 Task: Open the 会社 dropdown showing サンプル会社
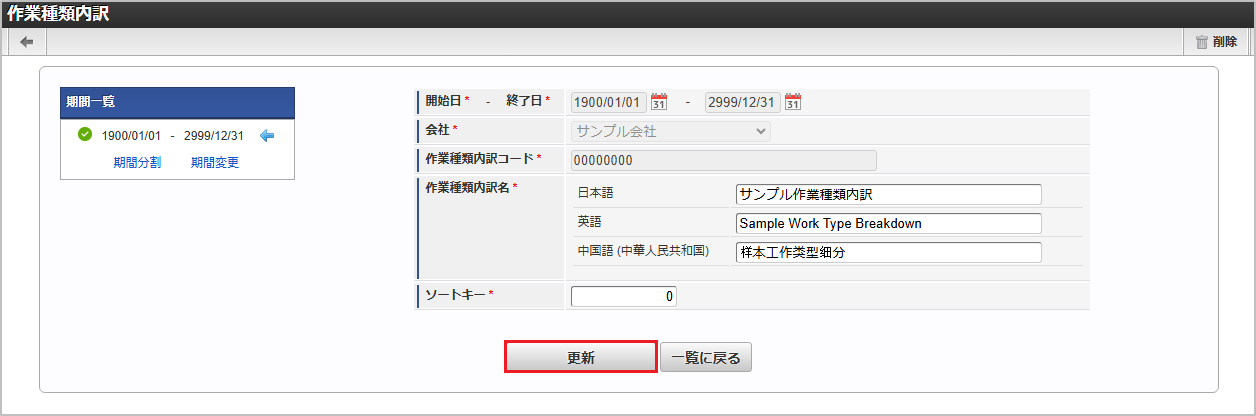coord(671,131)
